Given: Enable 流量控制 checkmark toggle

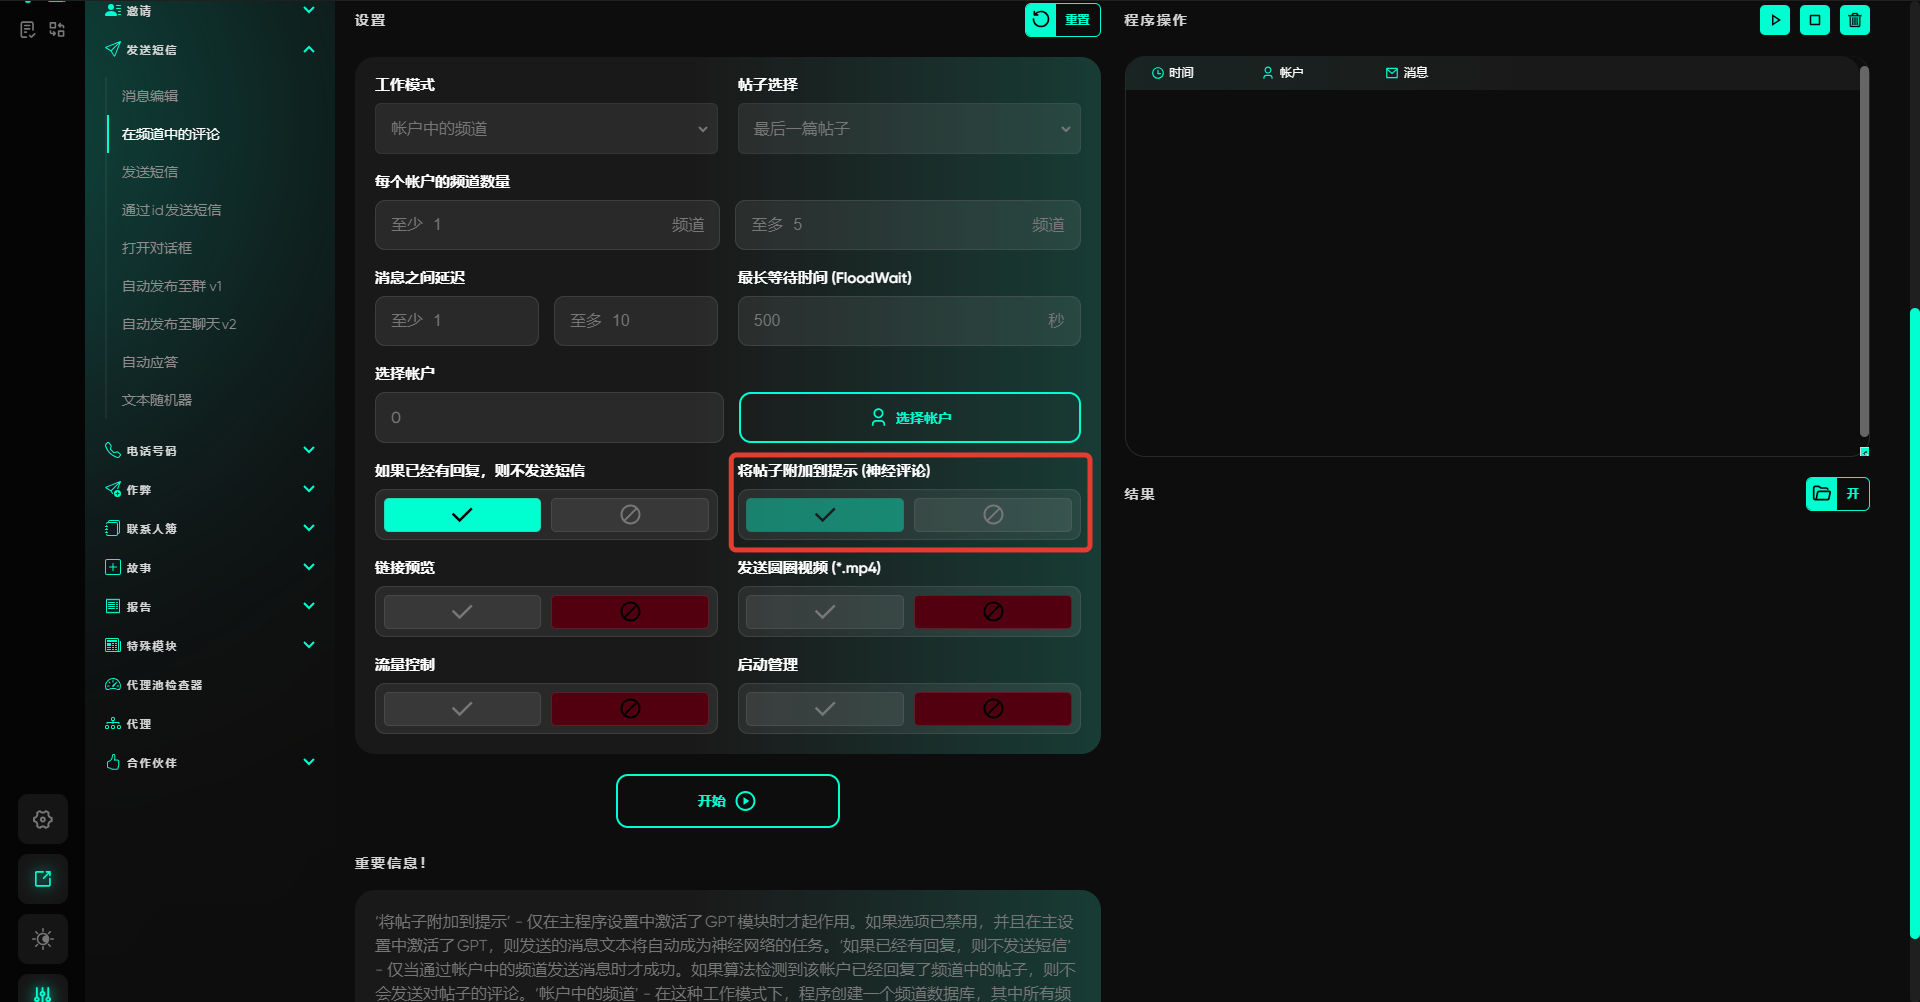Looking at the screenshot, I should click(462, 709).
